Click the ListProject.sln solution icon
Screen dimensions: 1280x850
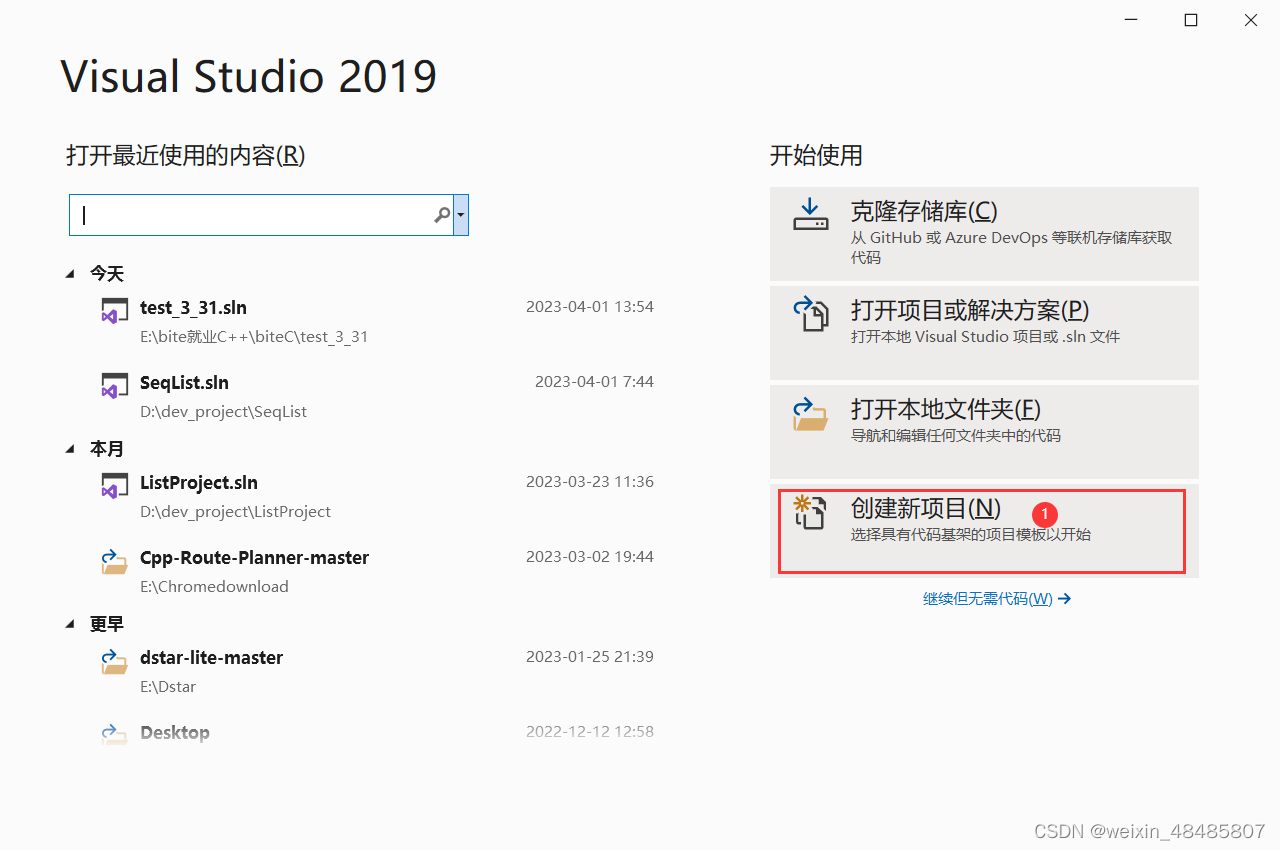114,485
